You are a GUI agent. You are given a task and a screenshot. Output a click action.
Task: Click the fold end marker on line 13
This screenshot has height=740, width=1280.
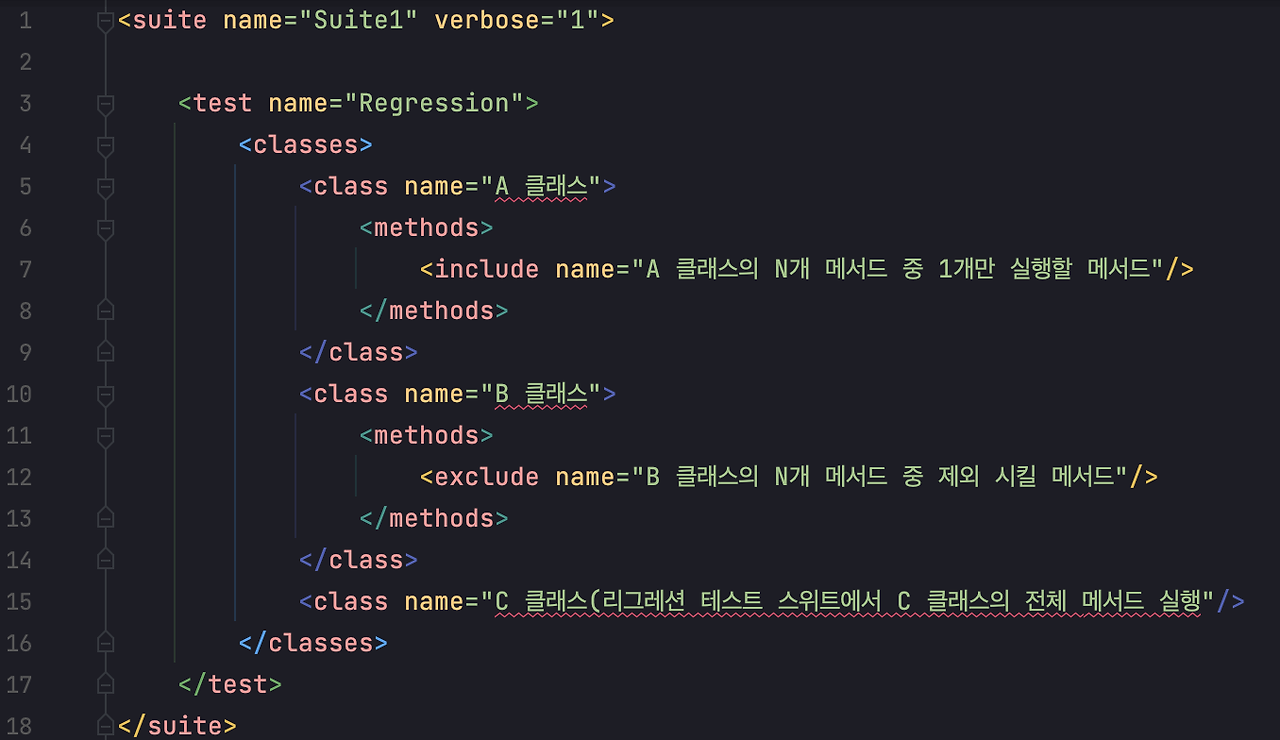point(103,518)
